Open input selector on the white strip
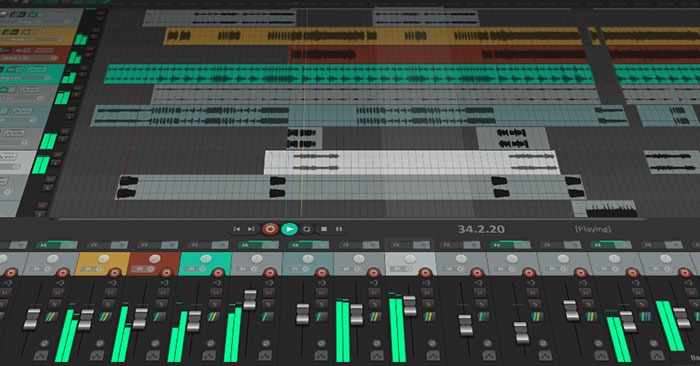700x366 pixels. (x=401, y=269)
